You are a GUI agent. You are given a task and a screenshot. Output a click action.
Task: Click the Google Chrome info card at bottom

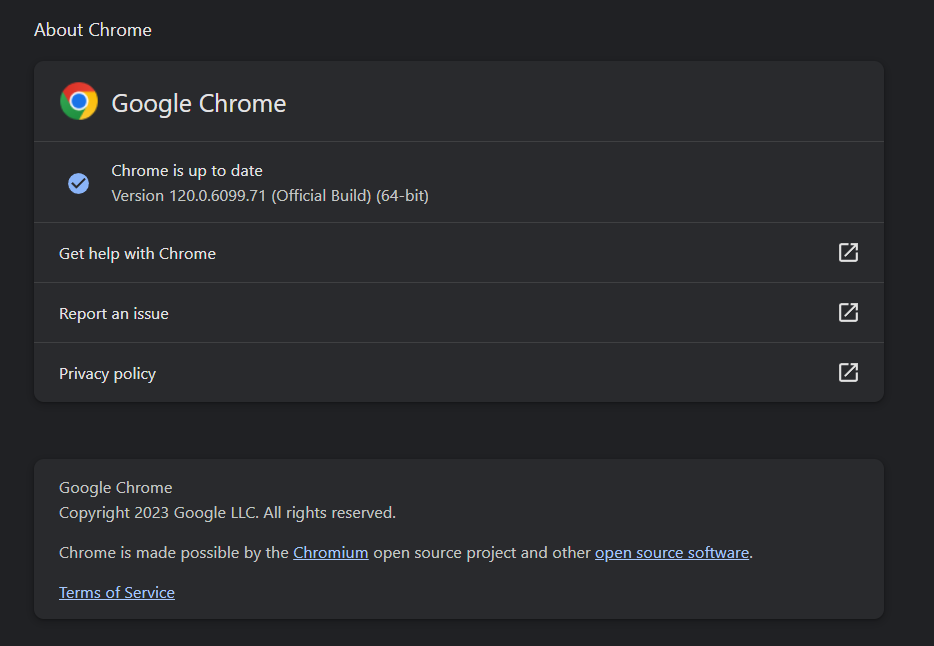459,539
